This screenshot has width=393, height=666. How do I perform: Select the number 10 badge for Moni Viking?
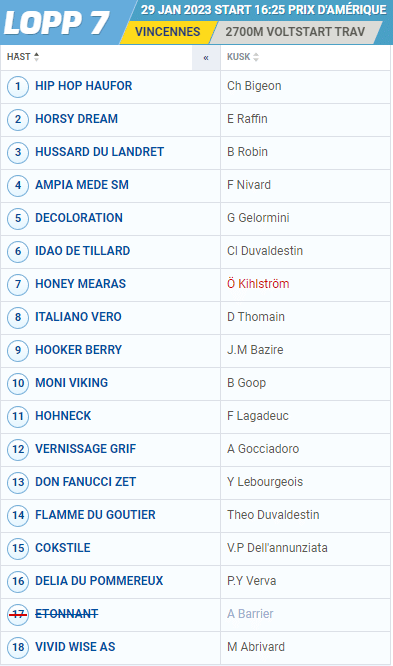coord(18,384)
